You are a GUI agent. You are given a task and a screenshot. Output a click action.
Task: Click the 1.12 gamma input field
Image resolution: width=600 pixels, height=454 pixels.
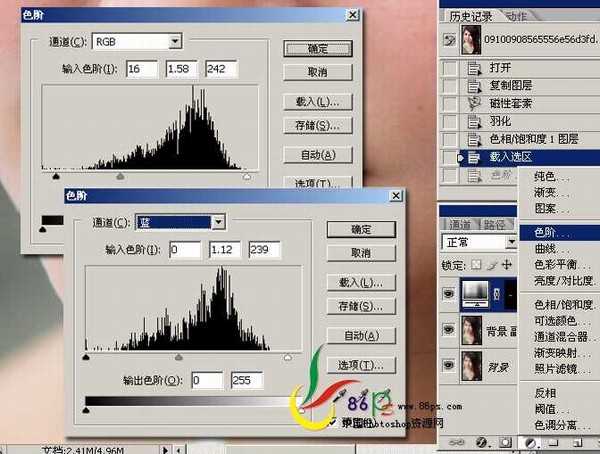click(x=225, y=250)
